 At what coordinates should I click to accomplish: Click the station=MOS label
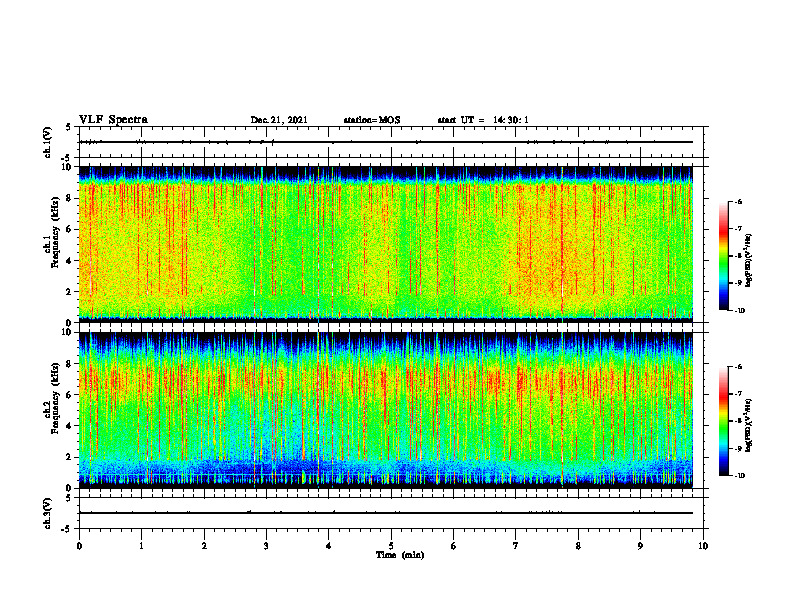pyautogui.click(x=372, y=120)
